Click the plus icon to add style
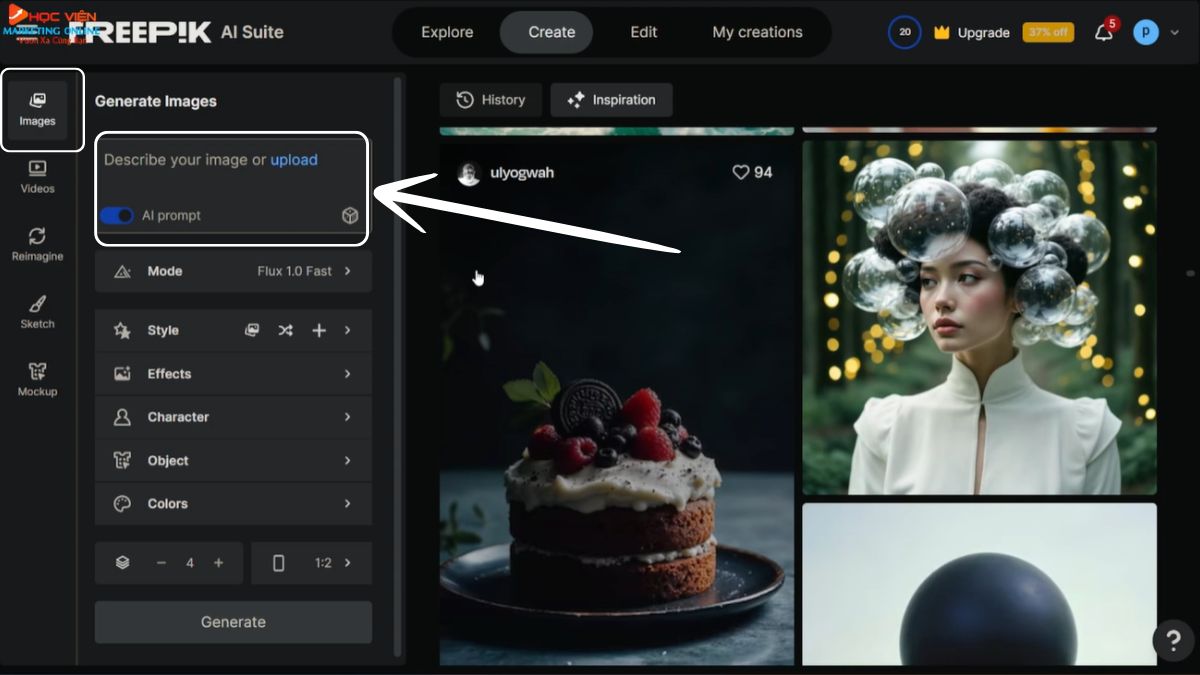Screen dimensions: 1200x675 point(319,330)
